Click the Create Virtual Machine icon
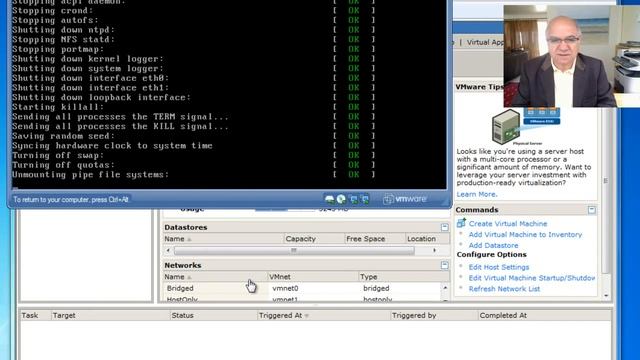The width and height of the screenshot is (640, 360). [461, 223]
